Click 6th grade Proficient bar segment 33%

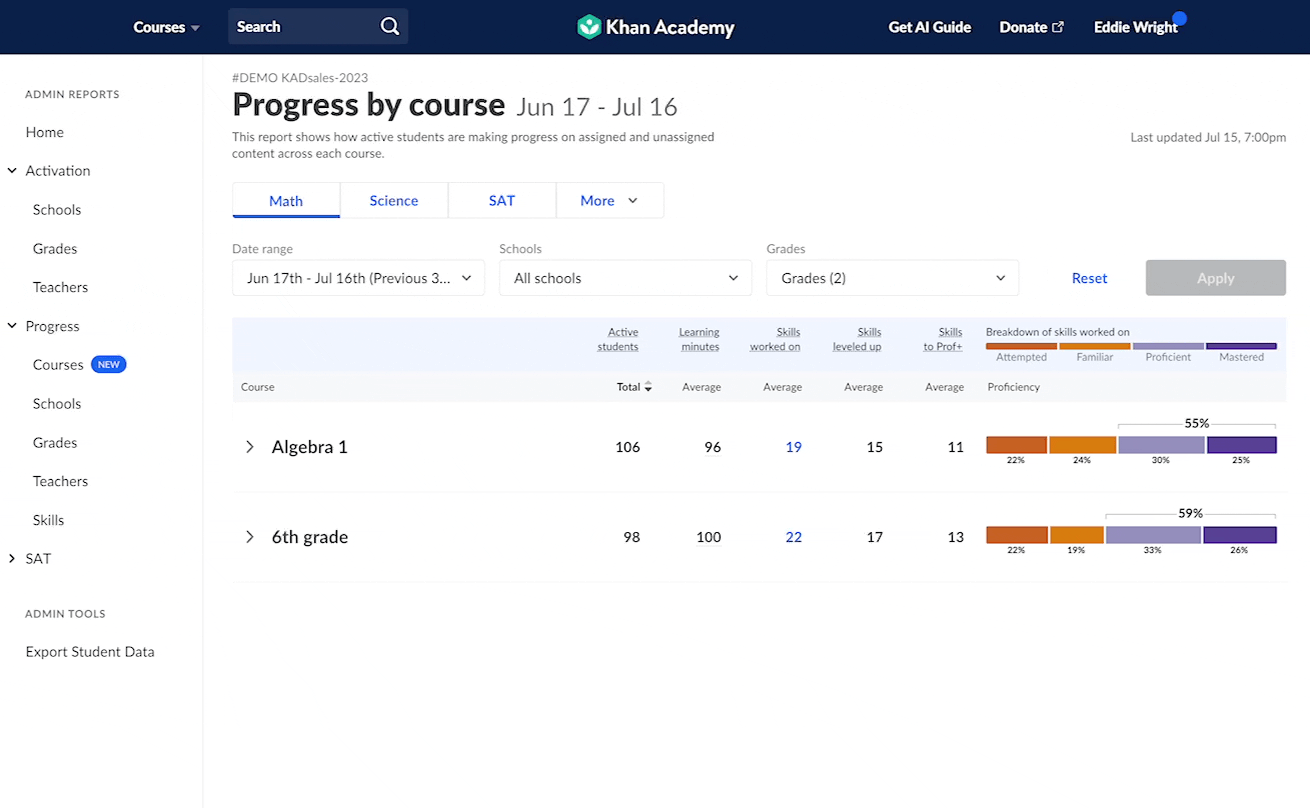click(1153, 535)
